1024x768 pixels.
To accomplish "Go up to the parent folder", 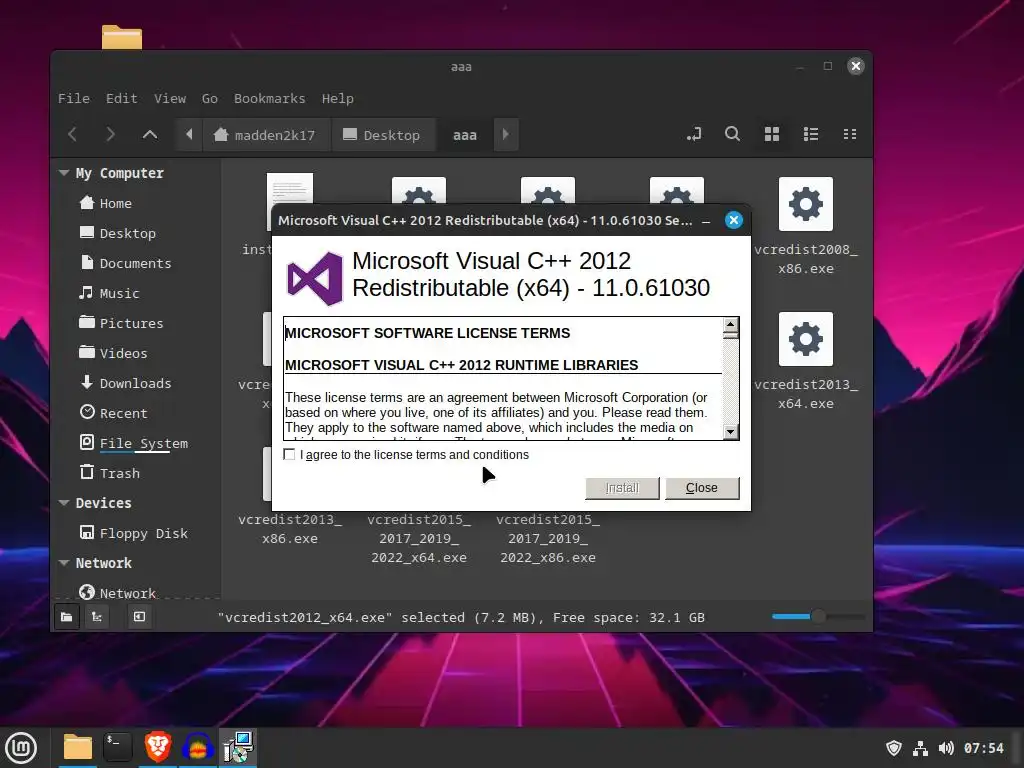I will [150, 135].
